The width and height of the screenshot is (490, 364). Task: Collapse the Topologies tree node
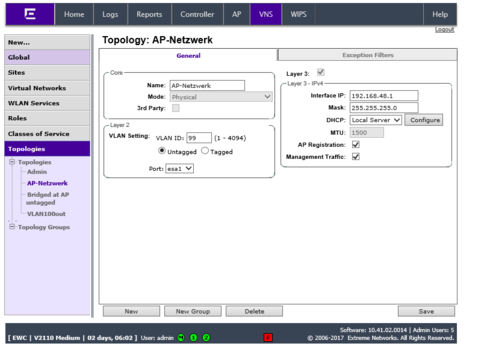pyautogui.click(x=12, y=162)
